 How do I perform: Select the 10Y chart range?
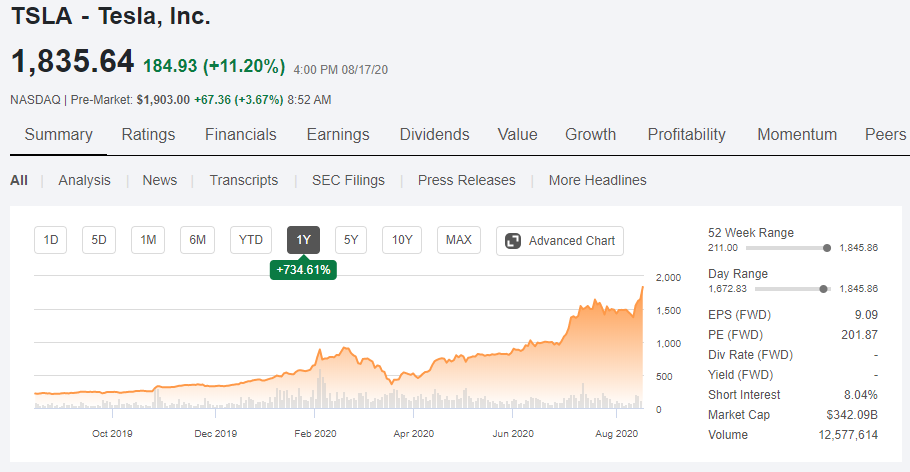point(402,240)
